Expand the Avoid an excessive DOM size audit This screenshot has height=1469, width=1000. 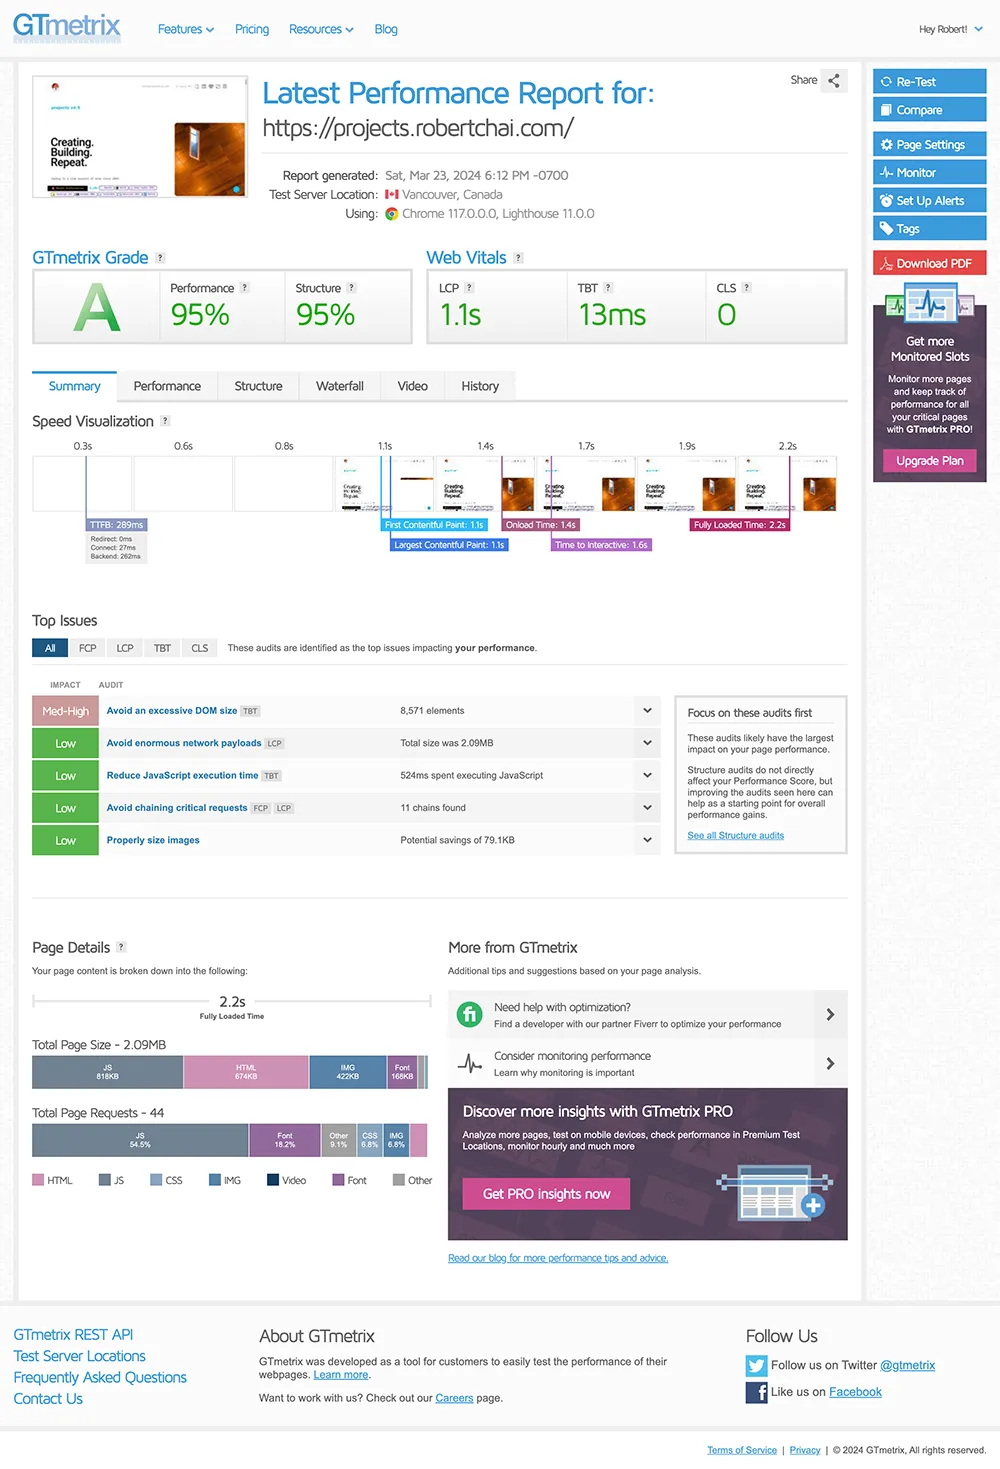pyautogui.click(x=647, y=710)
